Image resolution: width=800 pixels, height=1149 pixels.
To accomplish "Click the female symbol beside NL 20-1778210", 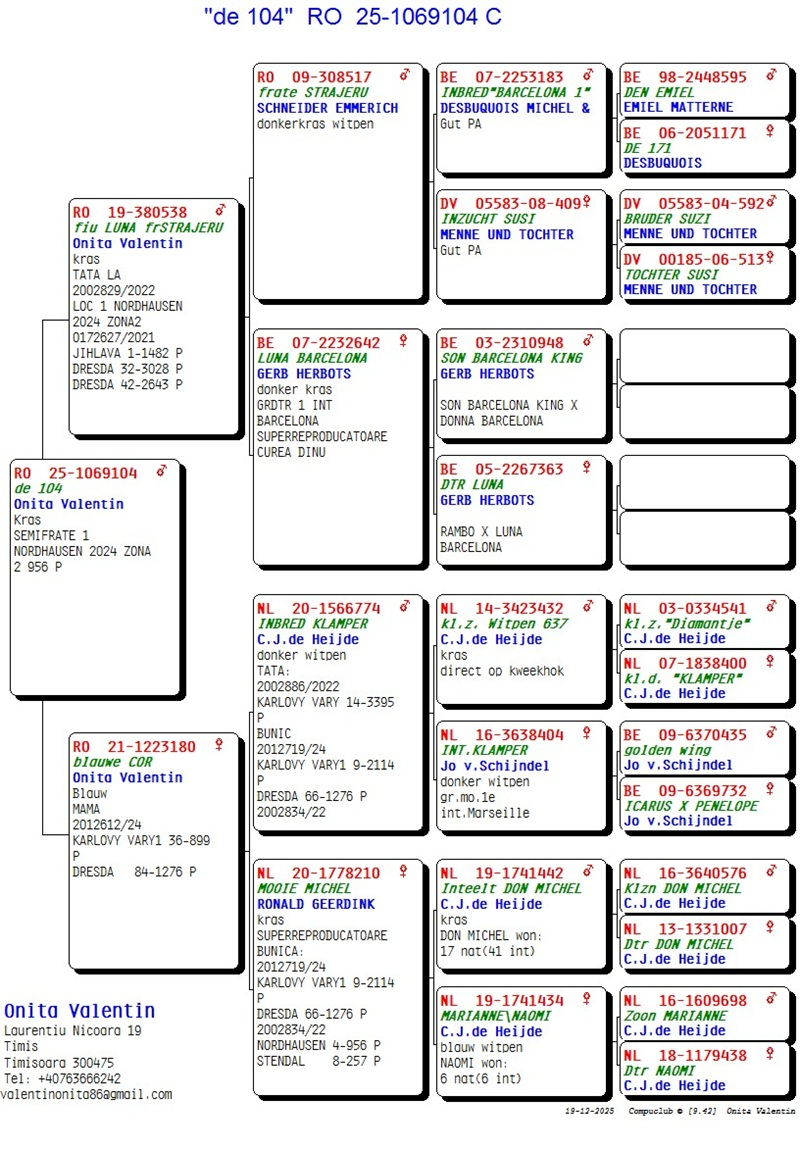I will pos(404,872).
